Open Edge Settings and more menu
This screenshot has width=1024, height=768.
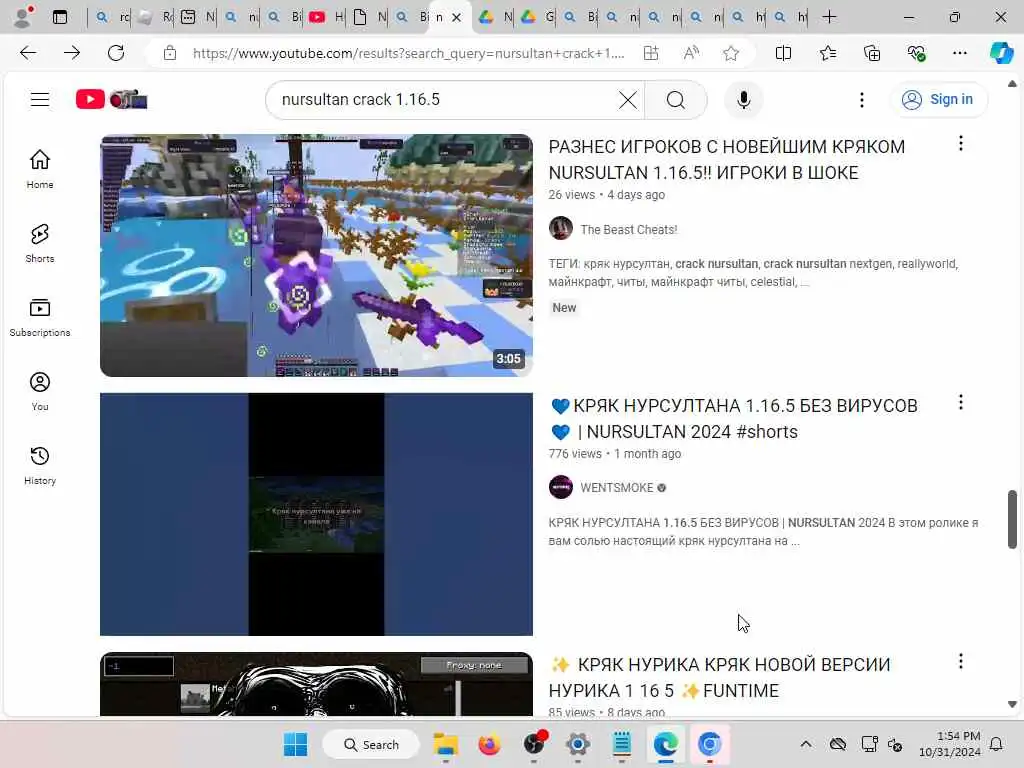[x=960, y=53]
